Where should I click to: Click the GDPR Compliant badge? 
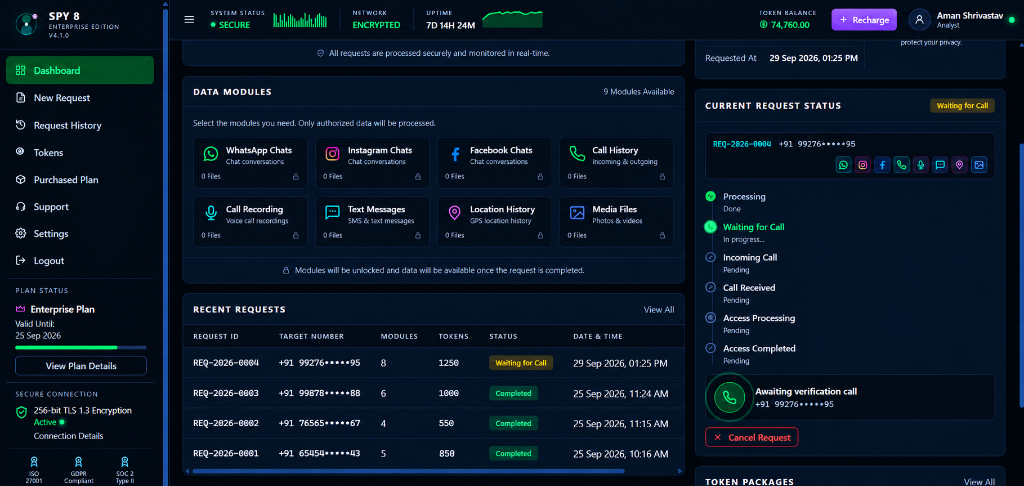click(x=78, y=469)
